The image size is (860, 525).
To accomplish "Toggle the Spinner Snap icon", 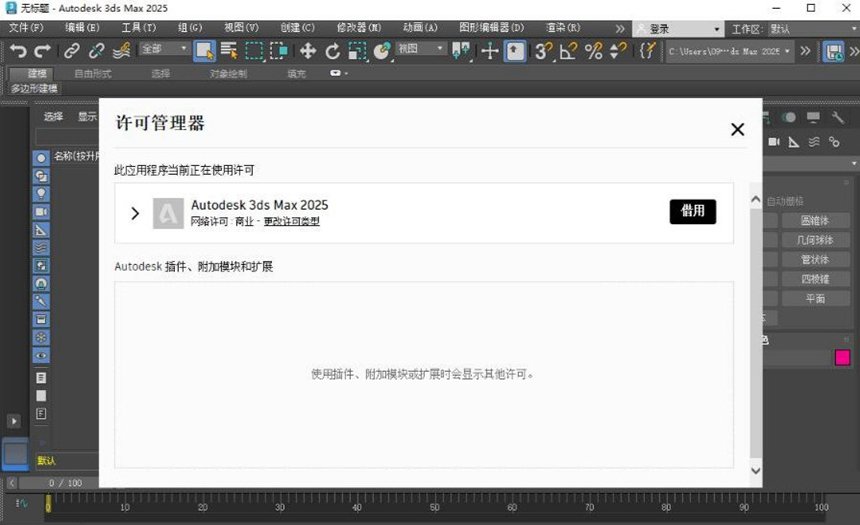I will pos(618,51).
